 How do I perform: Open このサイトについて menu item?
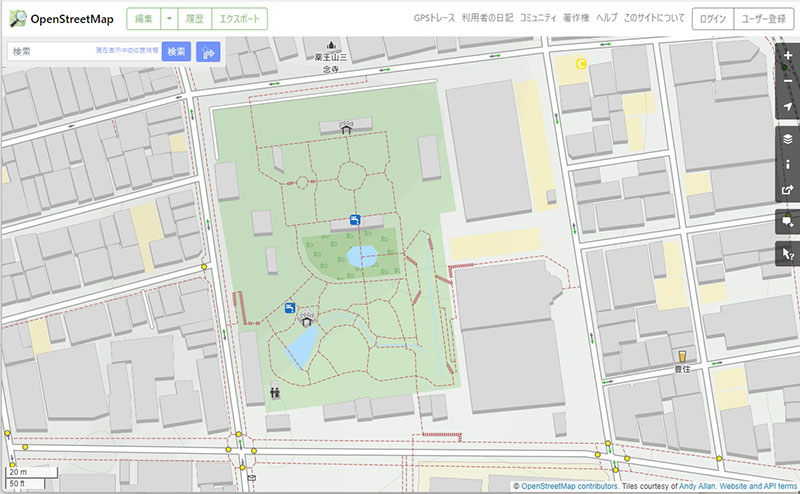tap(654, 18)
